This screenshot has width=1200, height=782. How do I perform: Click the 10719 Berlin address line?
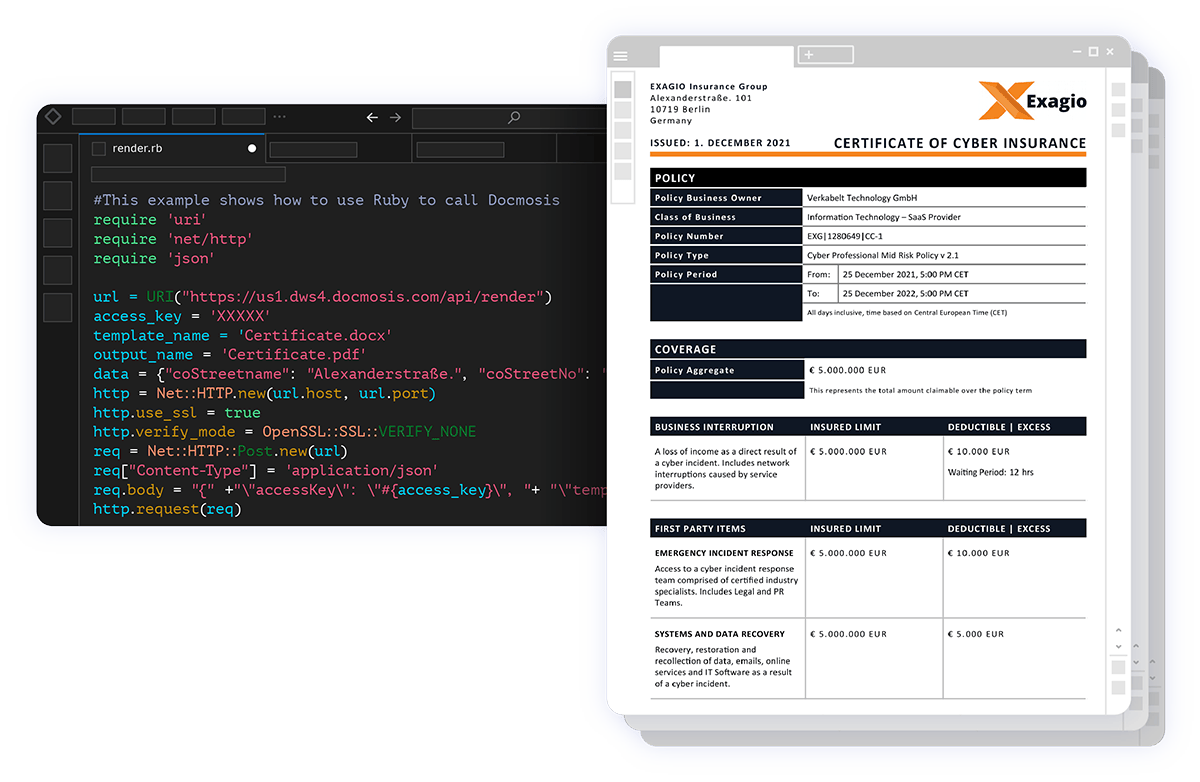tap(680, 109)
